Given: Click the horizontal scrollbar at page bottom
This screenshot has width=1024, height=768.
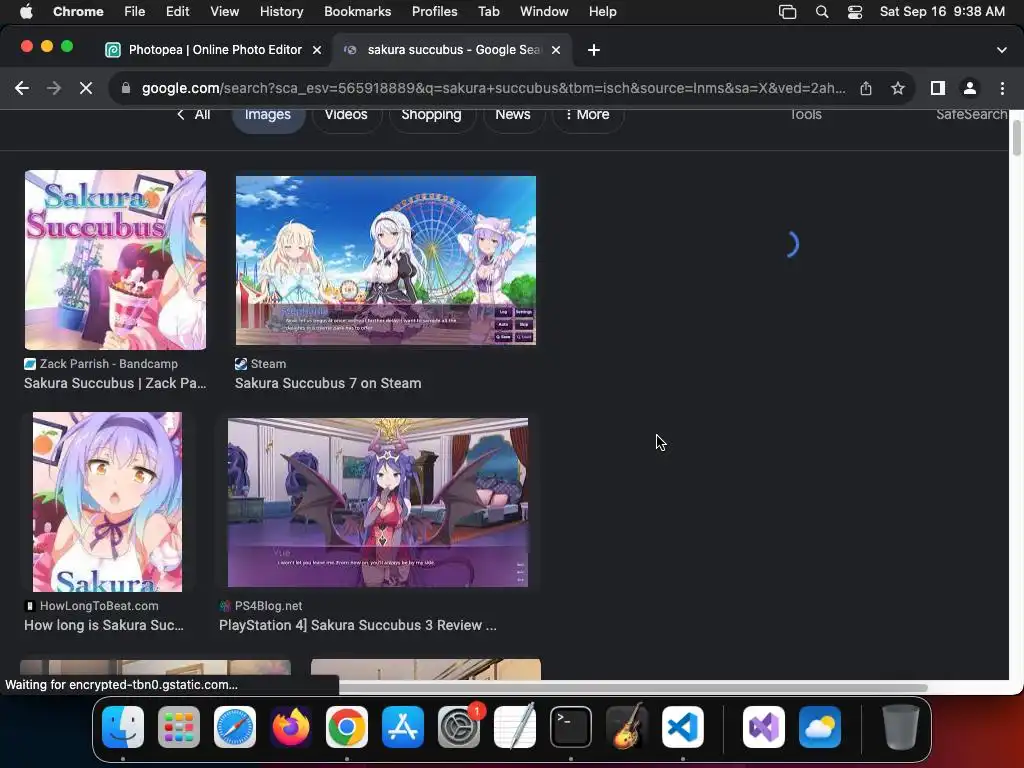Looking at the screenshot, I should (x=633, y=687).
